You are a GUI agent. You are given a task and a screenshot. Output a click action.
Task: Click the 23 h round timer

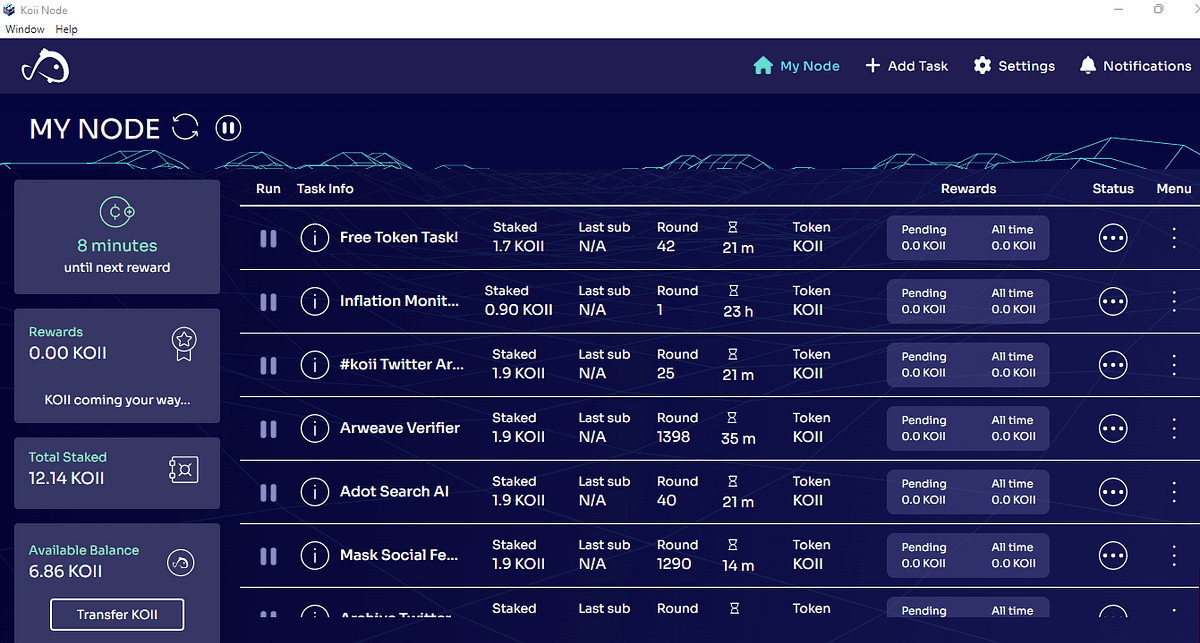tap(738, 311)
